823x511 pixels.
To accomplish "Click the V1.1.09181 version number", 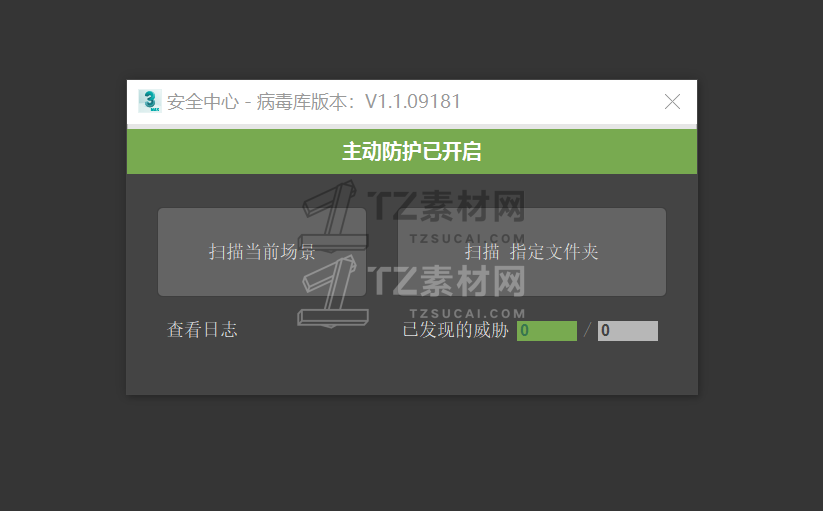I will pos(413,101).
